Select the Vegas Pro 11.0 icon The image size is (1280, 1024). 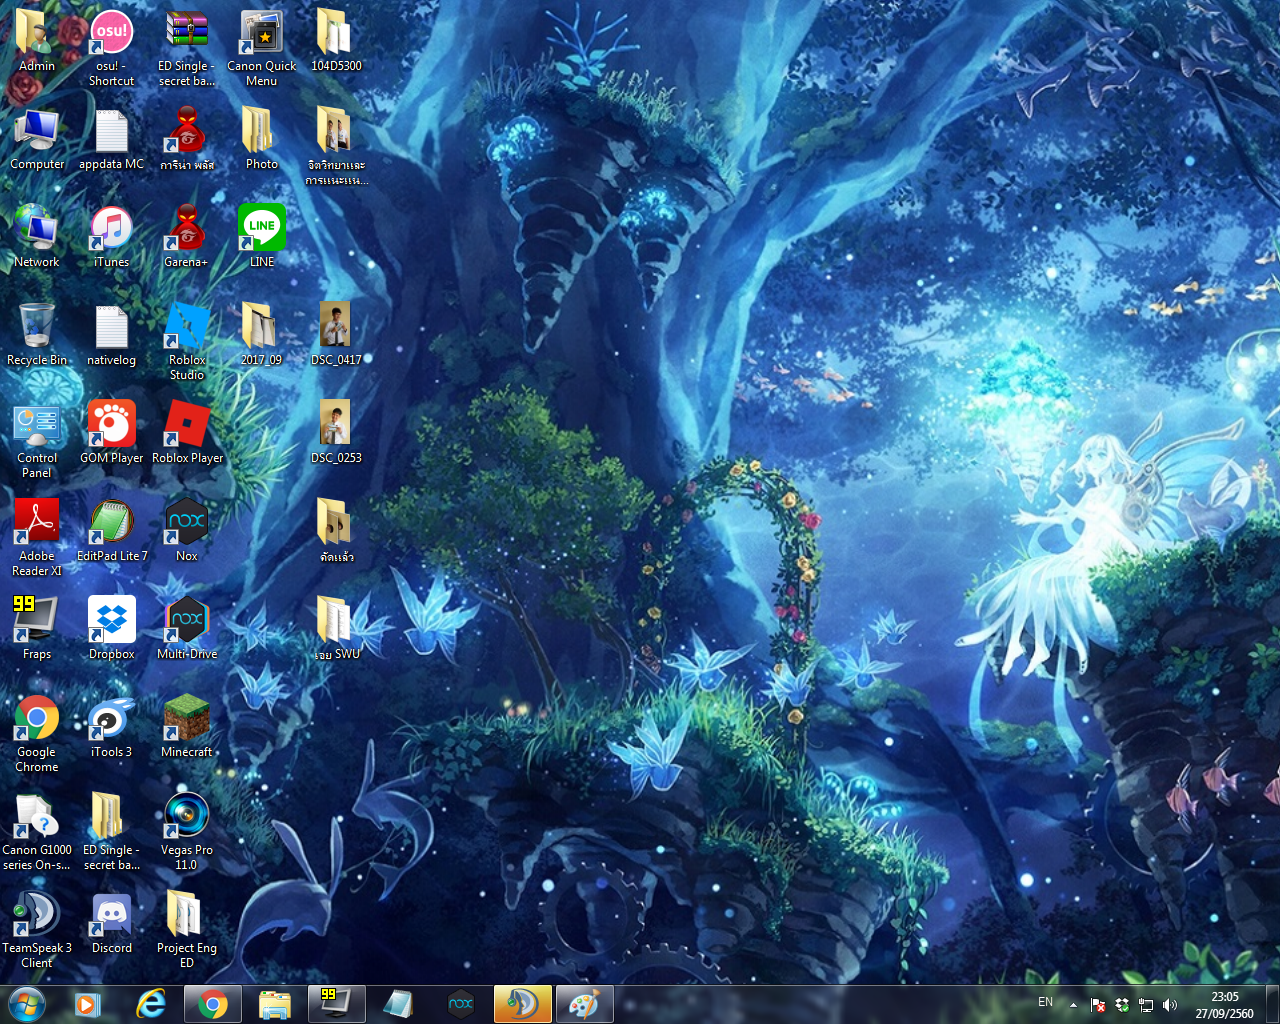(x=187, y=831)
